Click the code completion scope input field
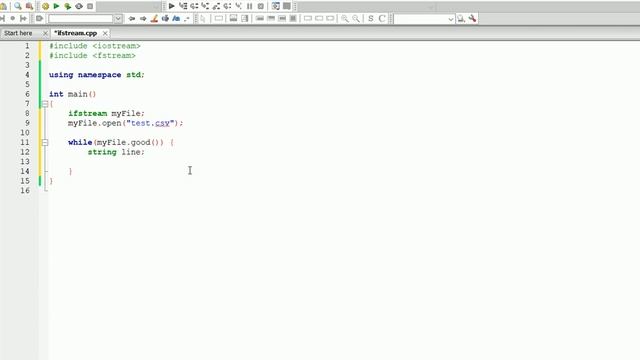The height and width of the screenshot is (360, 640). [x=81, y=18]
